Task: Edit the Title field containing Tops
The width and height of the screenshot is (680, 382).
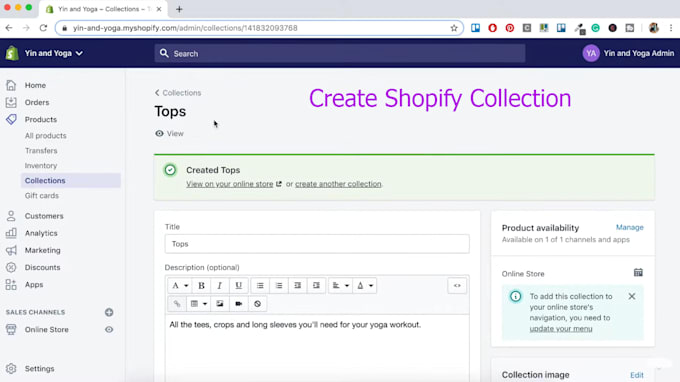Action: [x=317, y=244]
